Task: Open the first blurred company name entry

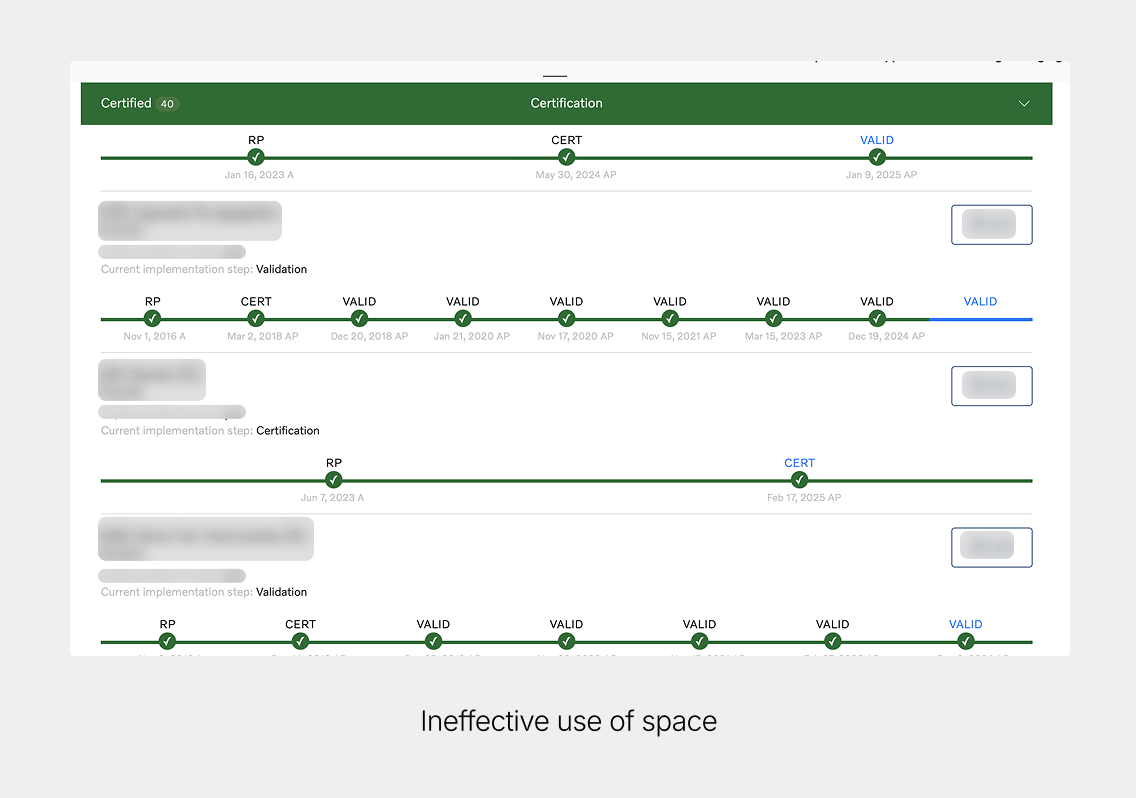Action: pos(190,221)
